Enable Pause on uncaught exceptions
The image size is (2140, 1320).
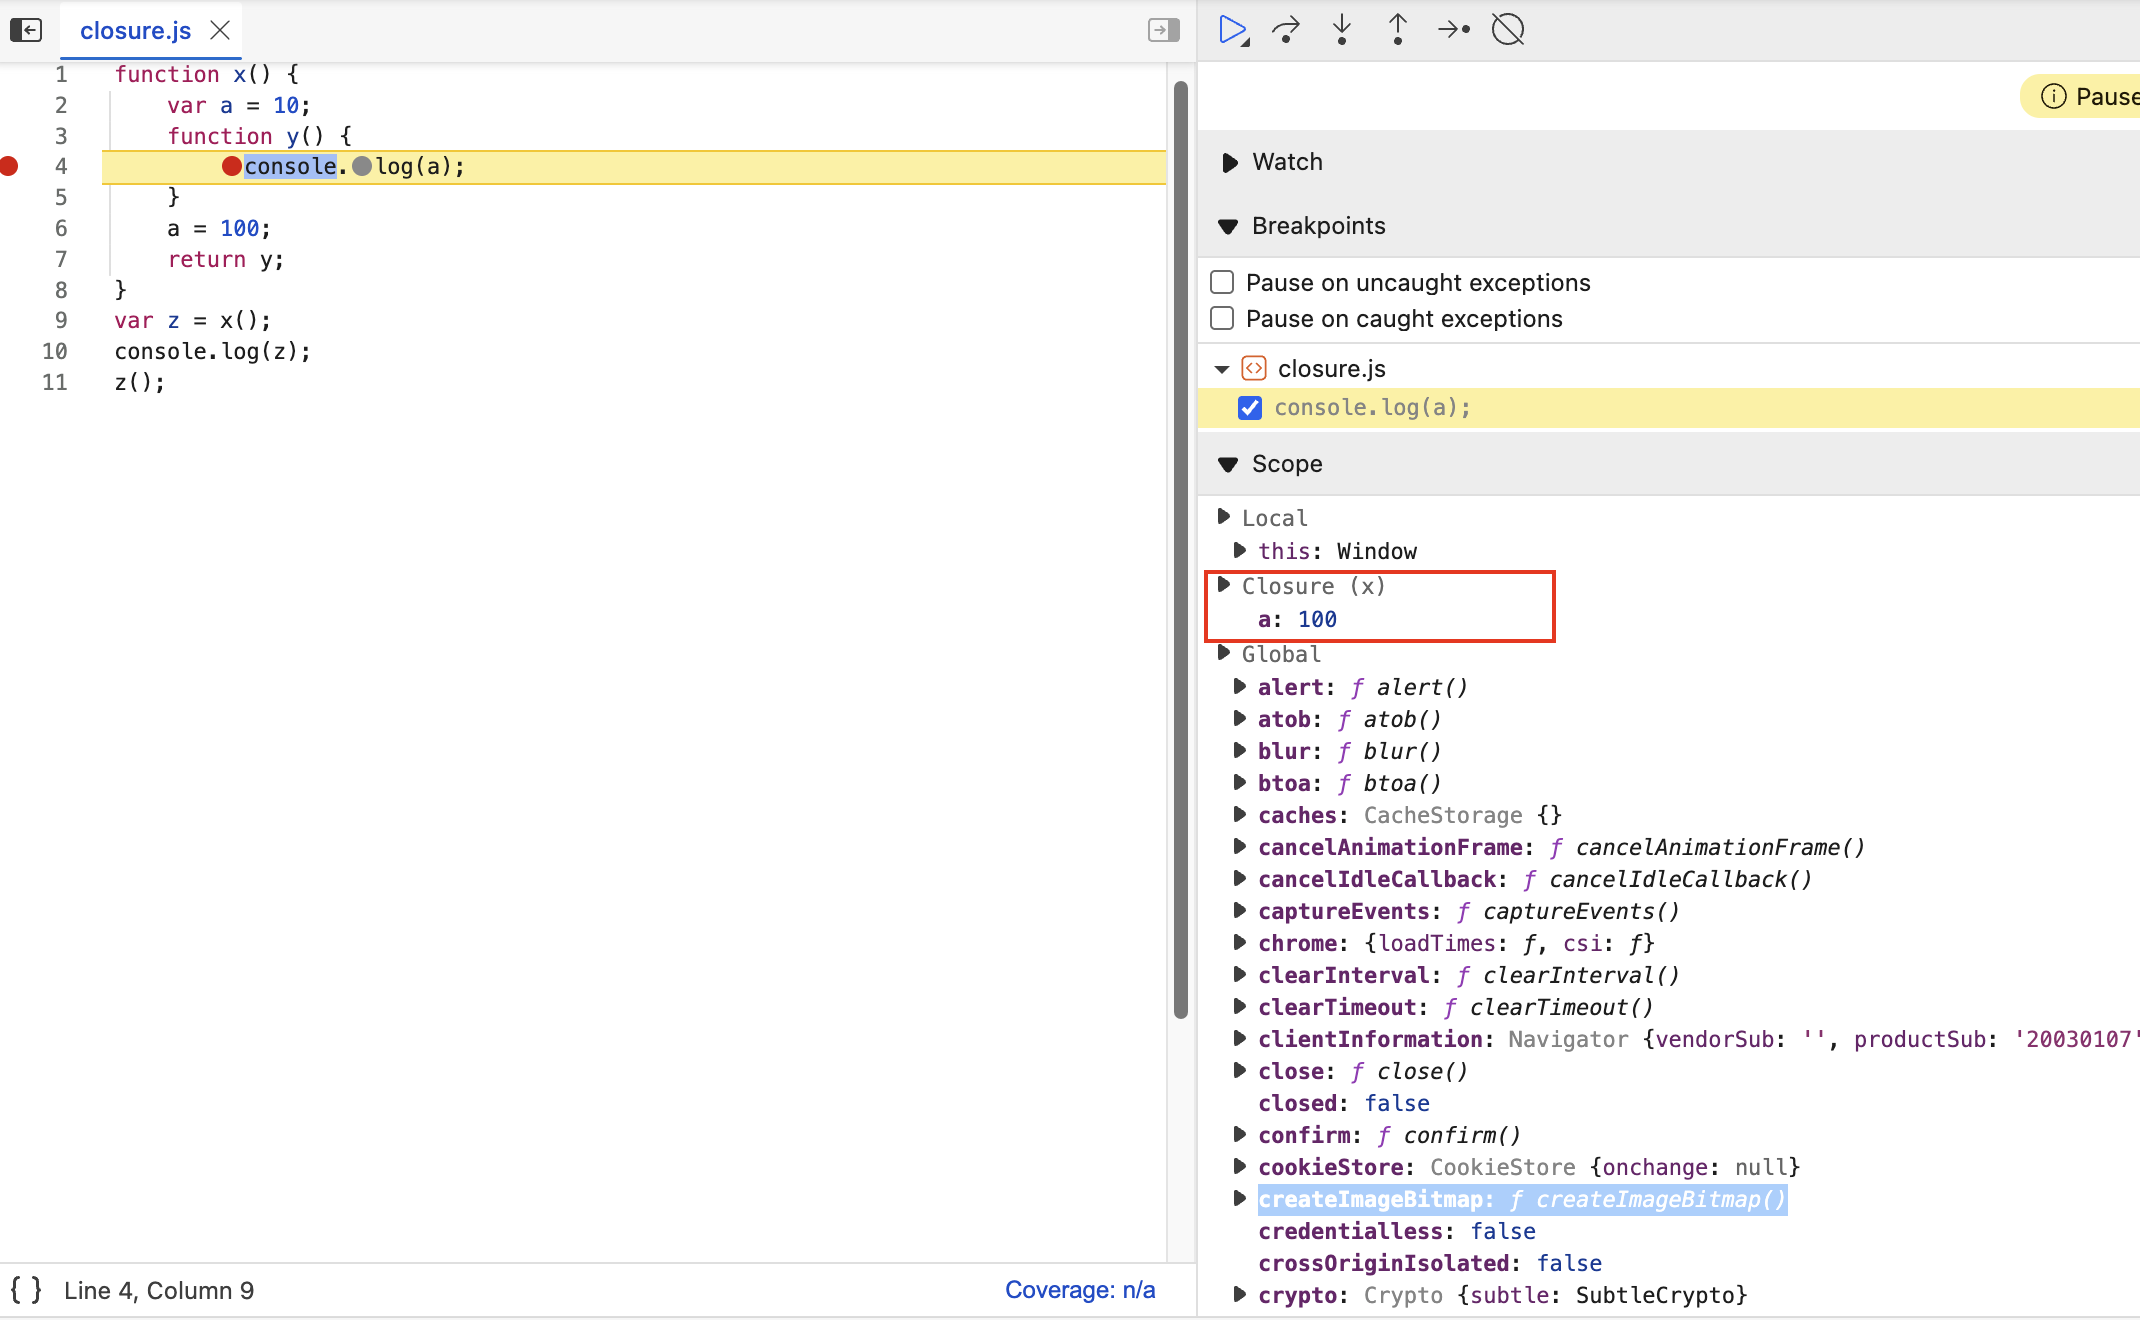[1222, 282]
